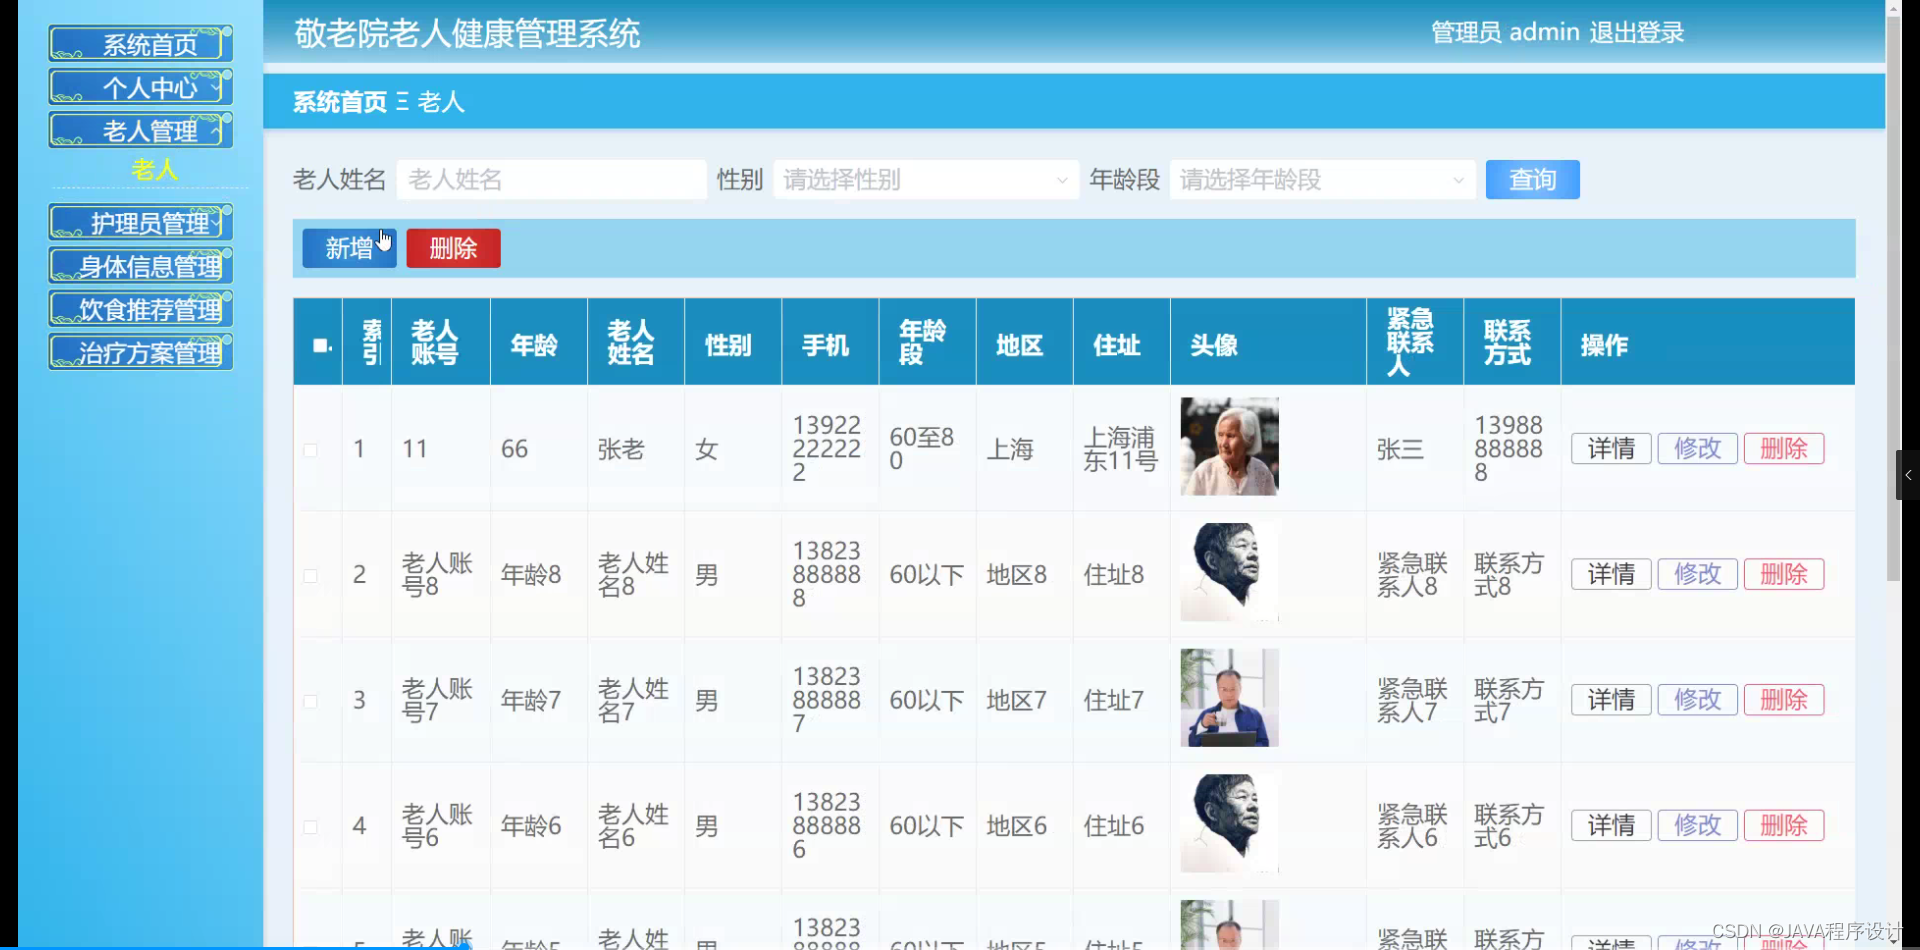Click 修改 for 张老
Screen dimensions: 1920x950
coord(1697,449)
